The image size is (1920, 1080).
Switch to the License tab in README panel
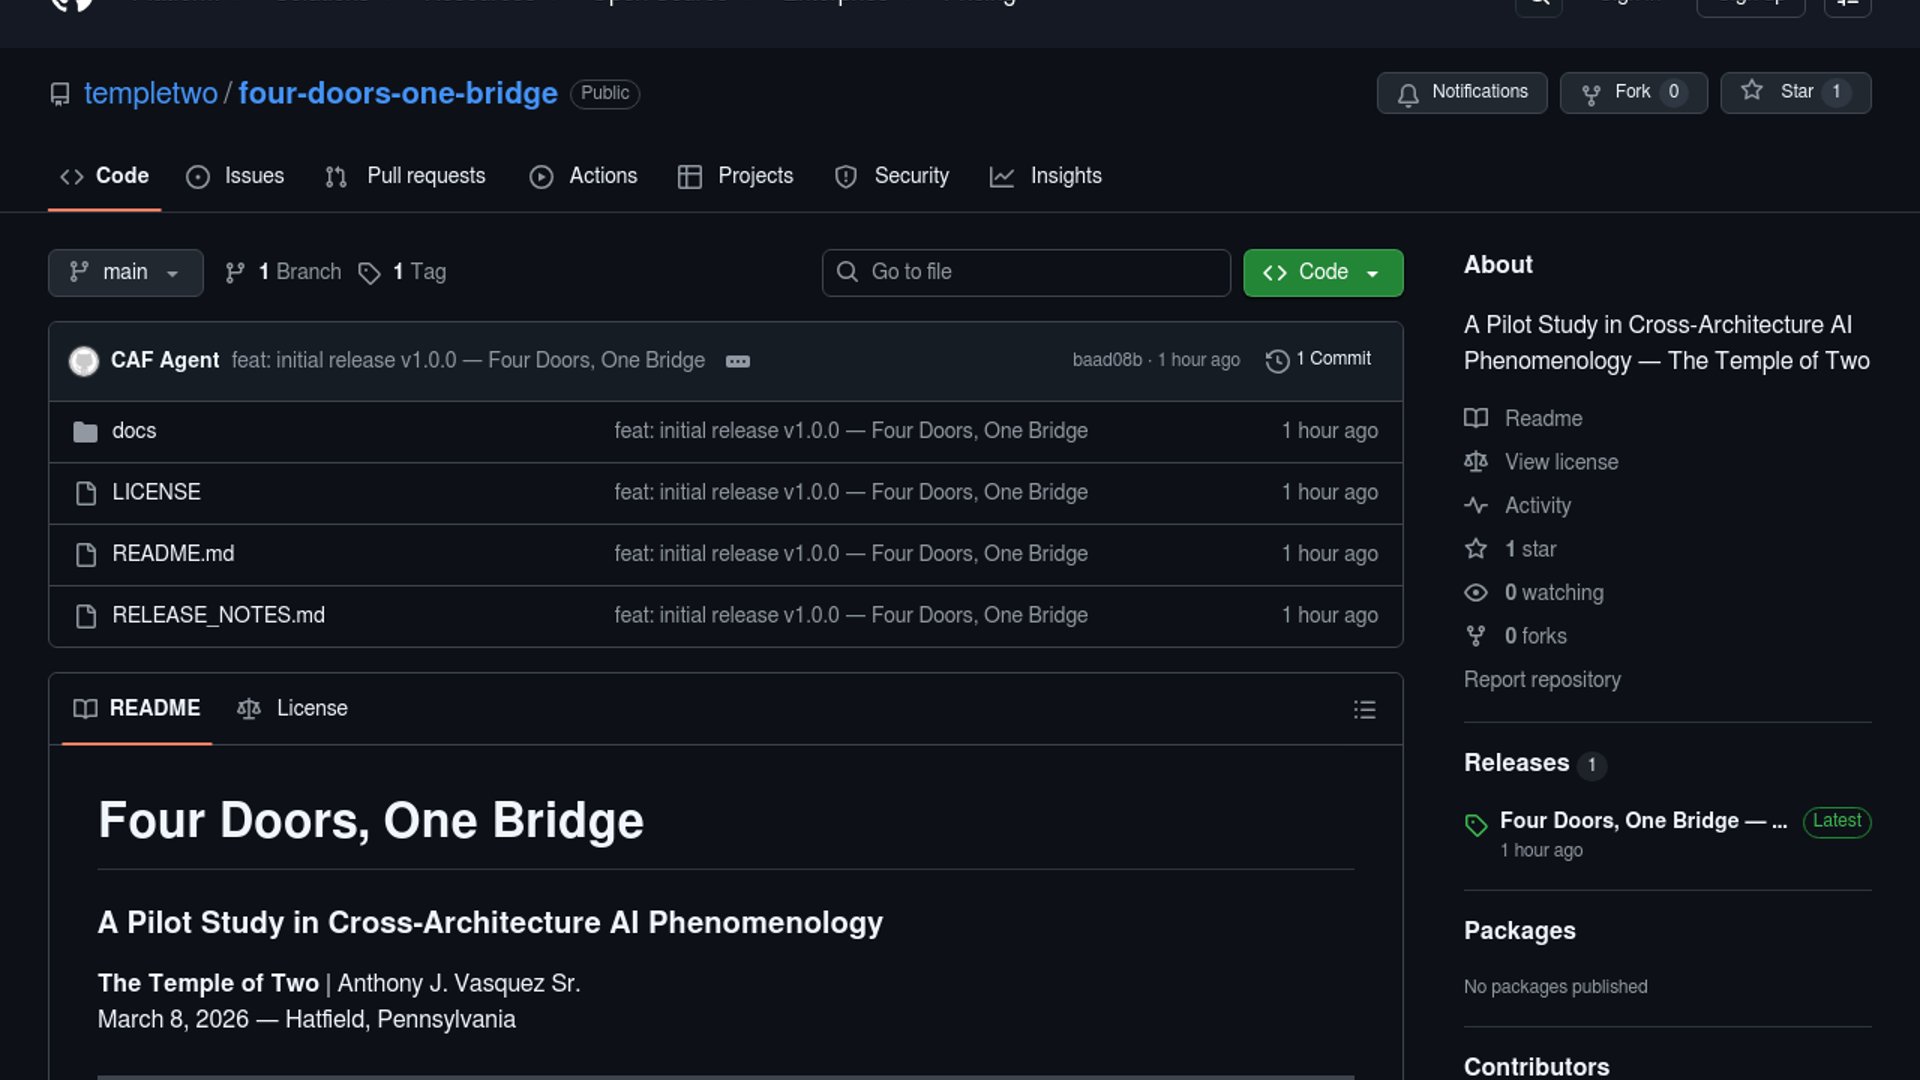(293, 709)
